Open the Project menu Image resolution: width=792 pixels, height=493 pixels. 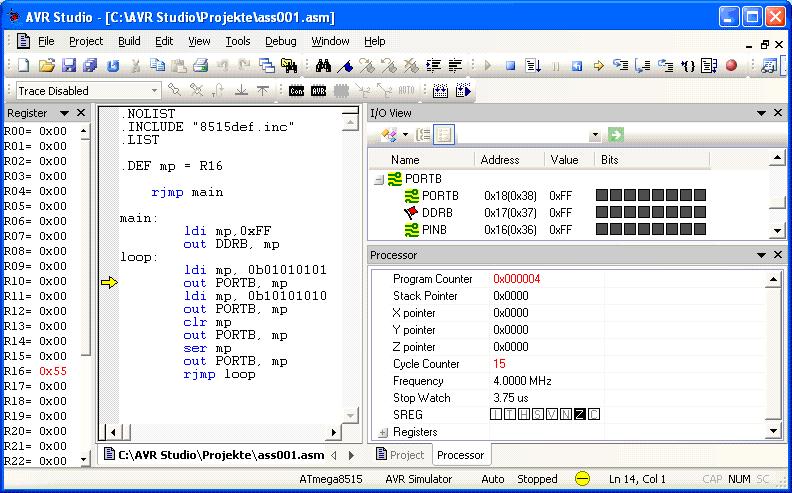point(86,41)
